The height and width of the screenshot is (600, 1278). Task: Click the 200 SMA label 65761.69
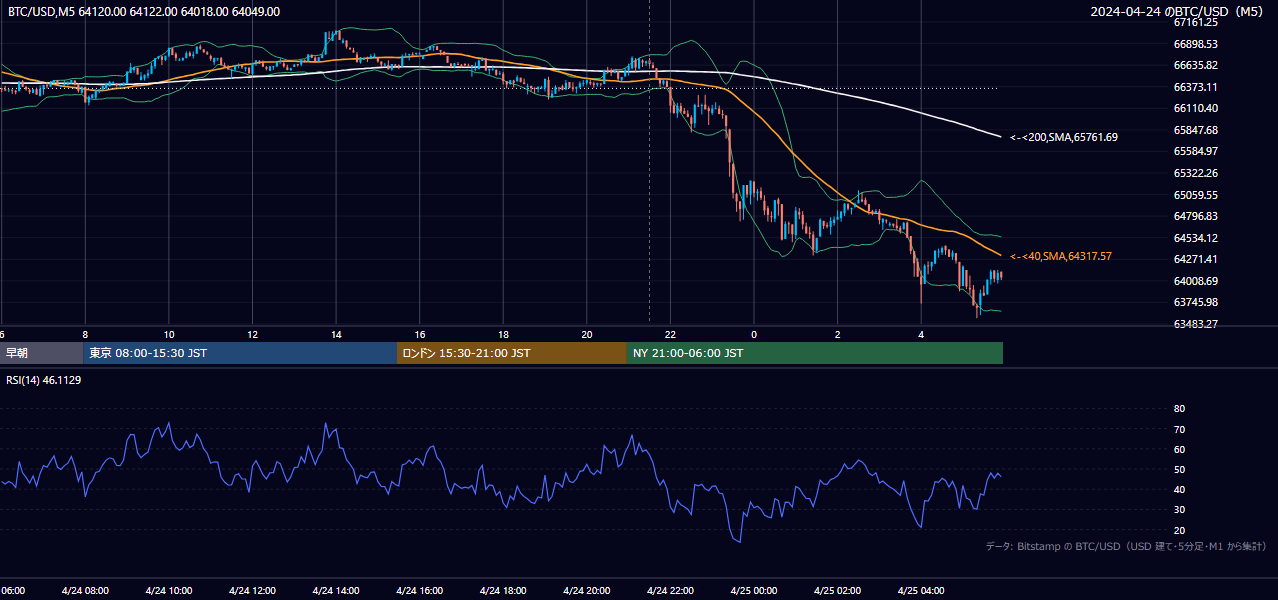pos(1064,137)
